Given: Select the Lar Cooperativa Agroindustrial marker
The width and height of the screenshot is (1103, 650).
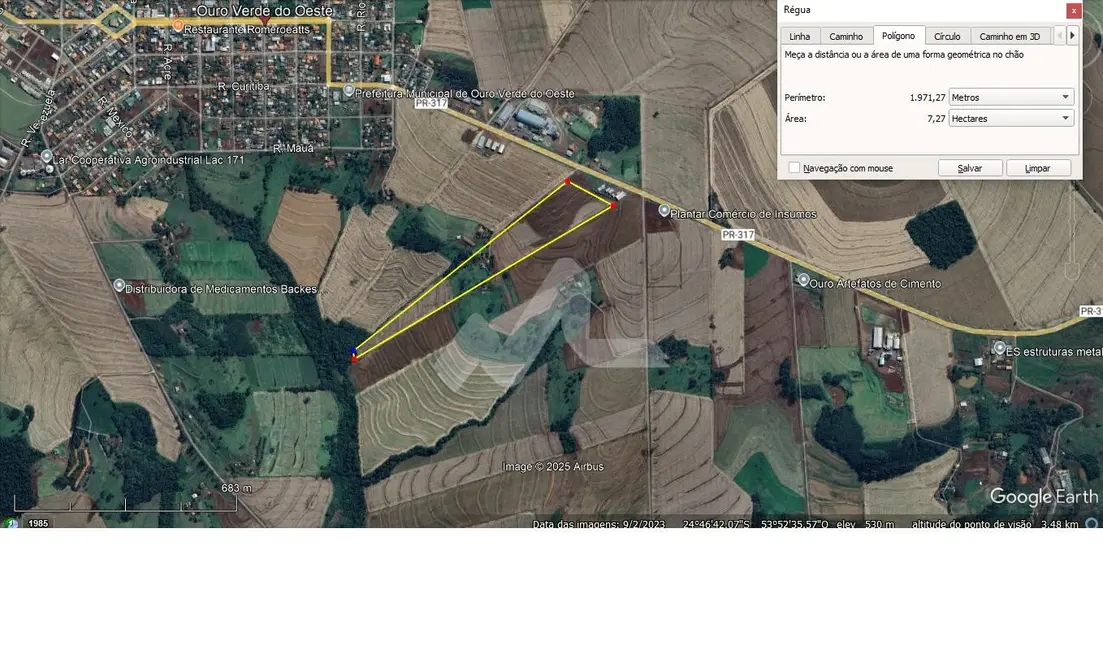Looking at the screenshot, I should pyautogui.click(x=46, y=158).
